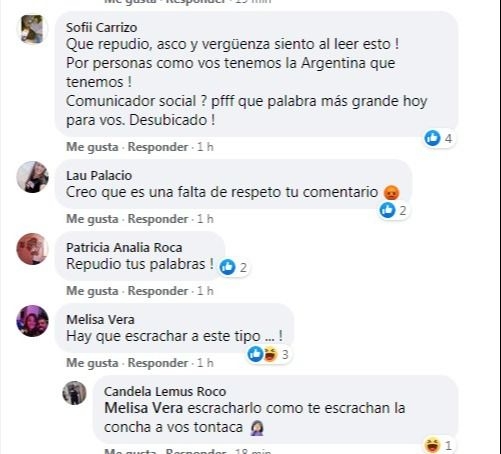
Task: Open Candela Lemus Roco's avatar
Action: pyautogui.click(x=74, y=393)
